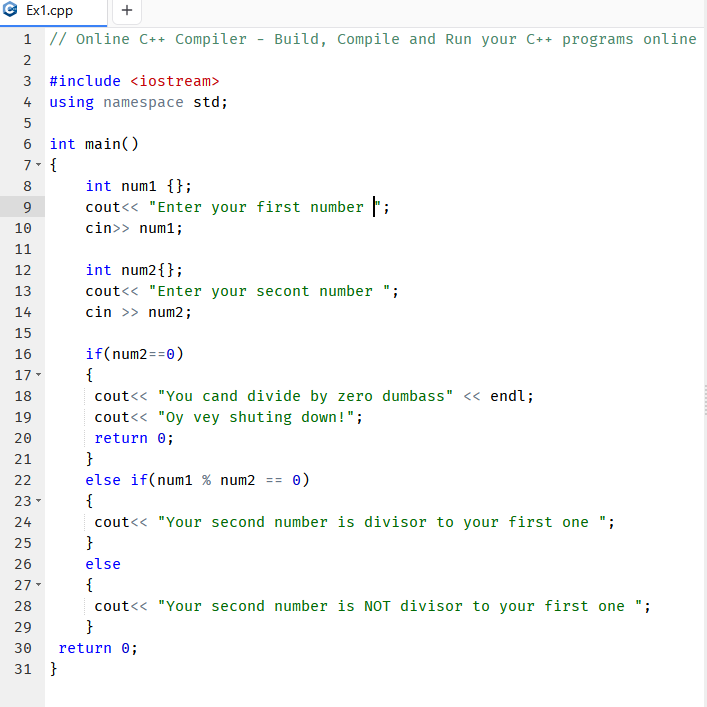Click the C++ file icon on the Ex1.cpp tab
This screenshot has width=707, height=707.
(x=11, y=11)
